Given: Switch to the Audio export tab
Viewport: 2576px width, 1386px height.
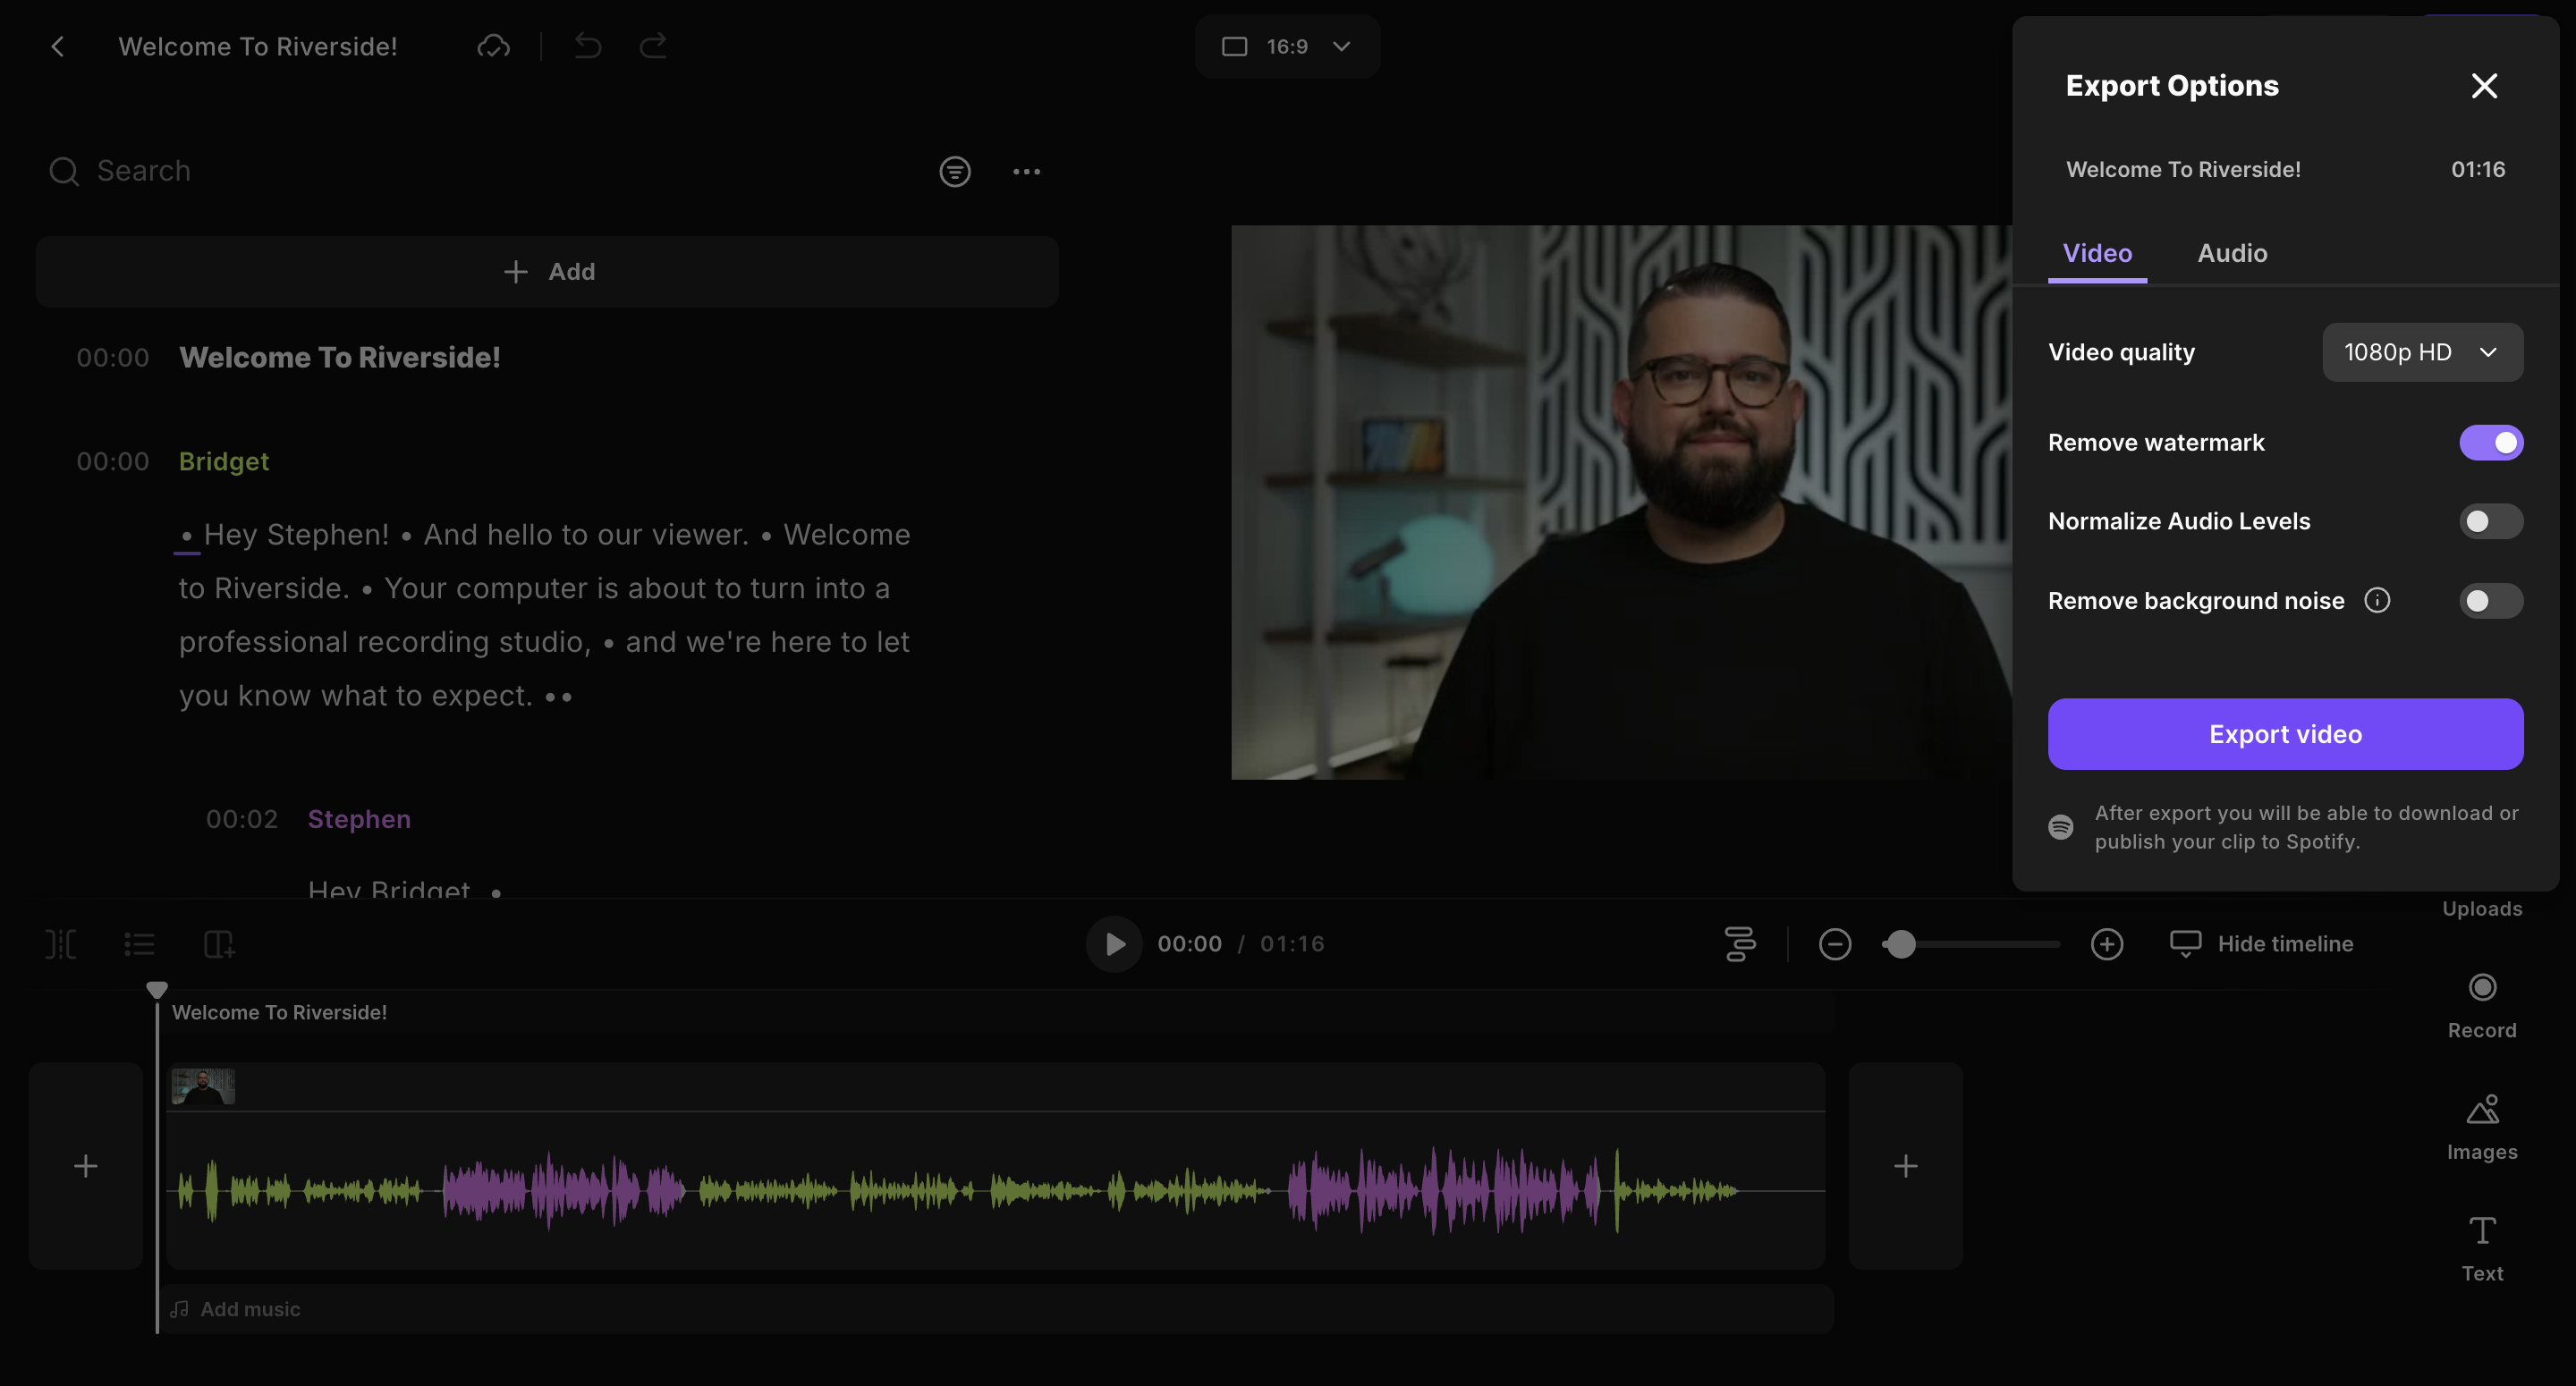Looking at the screenshot, I should click(2231, 254).
